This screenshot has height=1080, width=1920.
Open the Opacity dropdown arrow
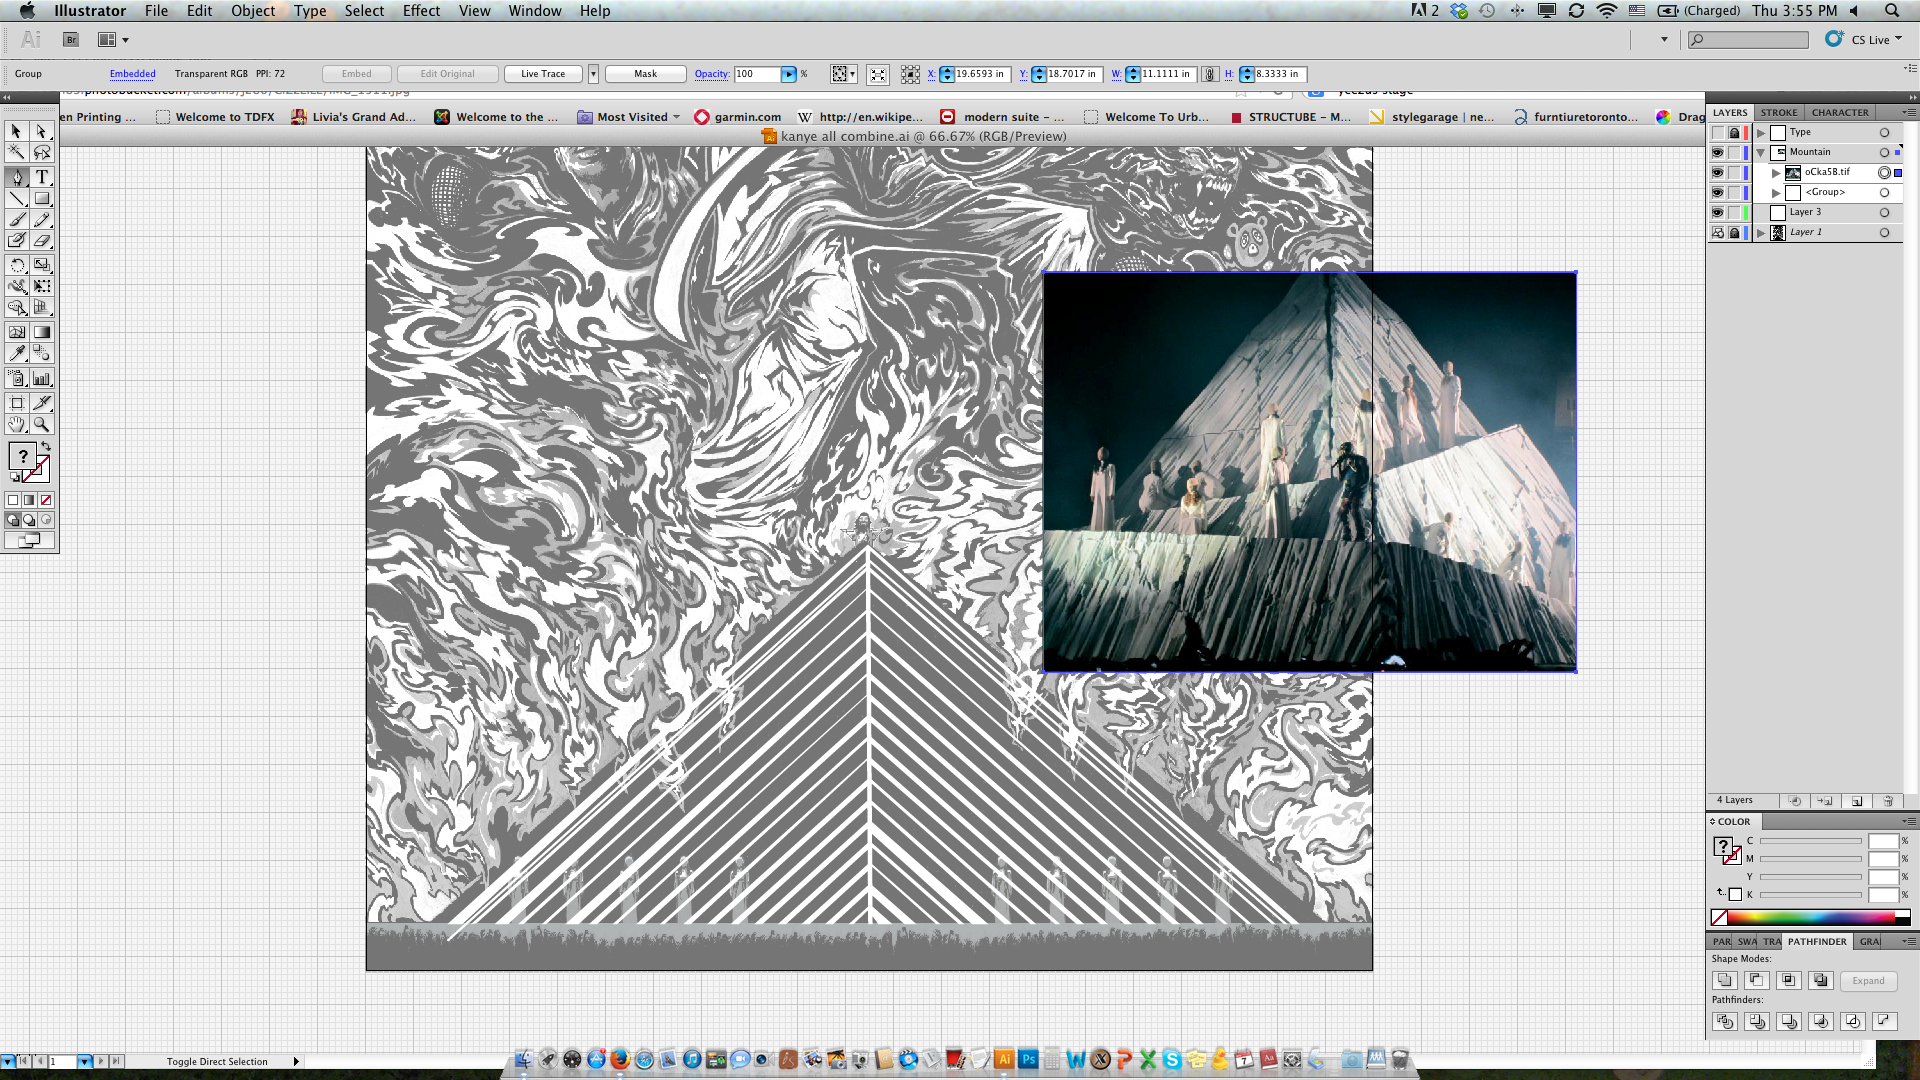[789, 74]
